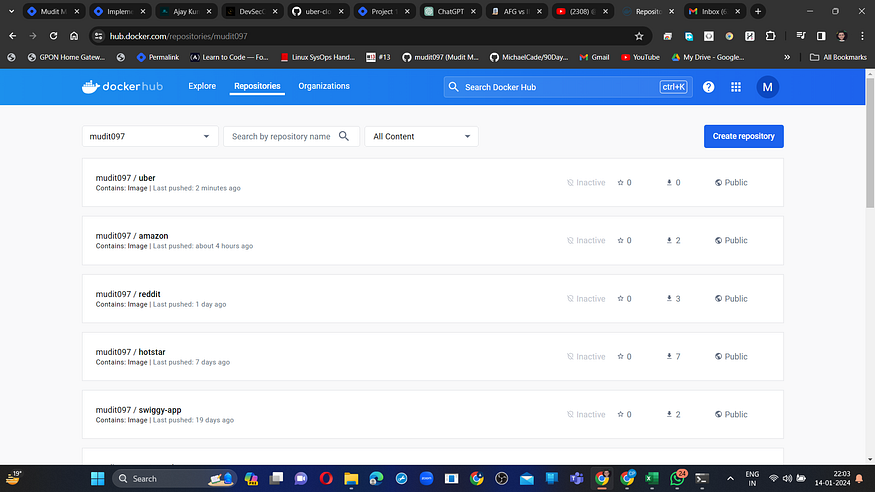This screenshot has width=875, height=492.
Task: Show hidden system tray icons
Action: coord(730,479)
